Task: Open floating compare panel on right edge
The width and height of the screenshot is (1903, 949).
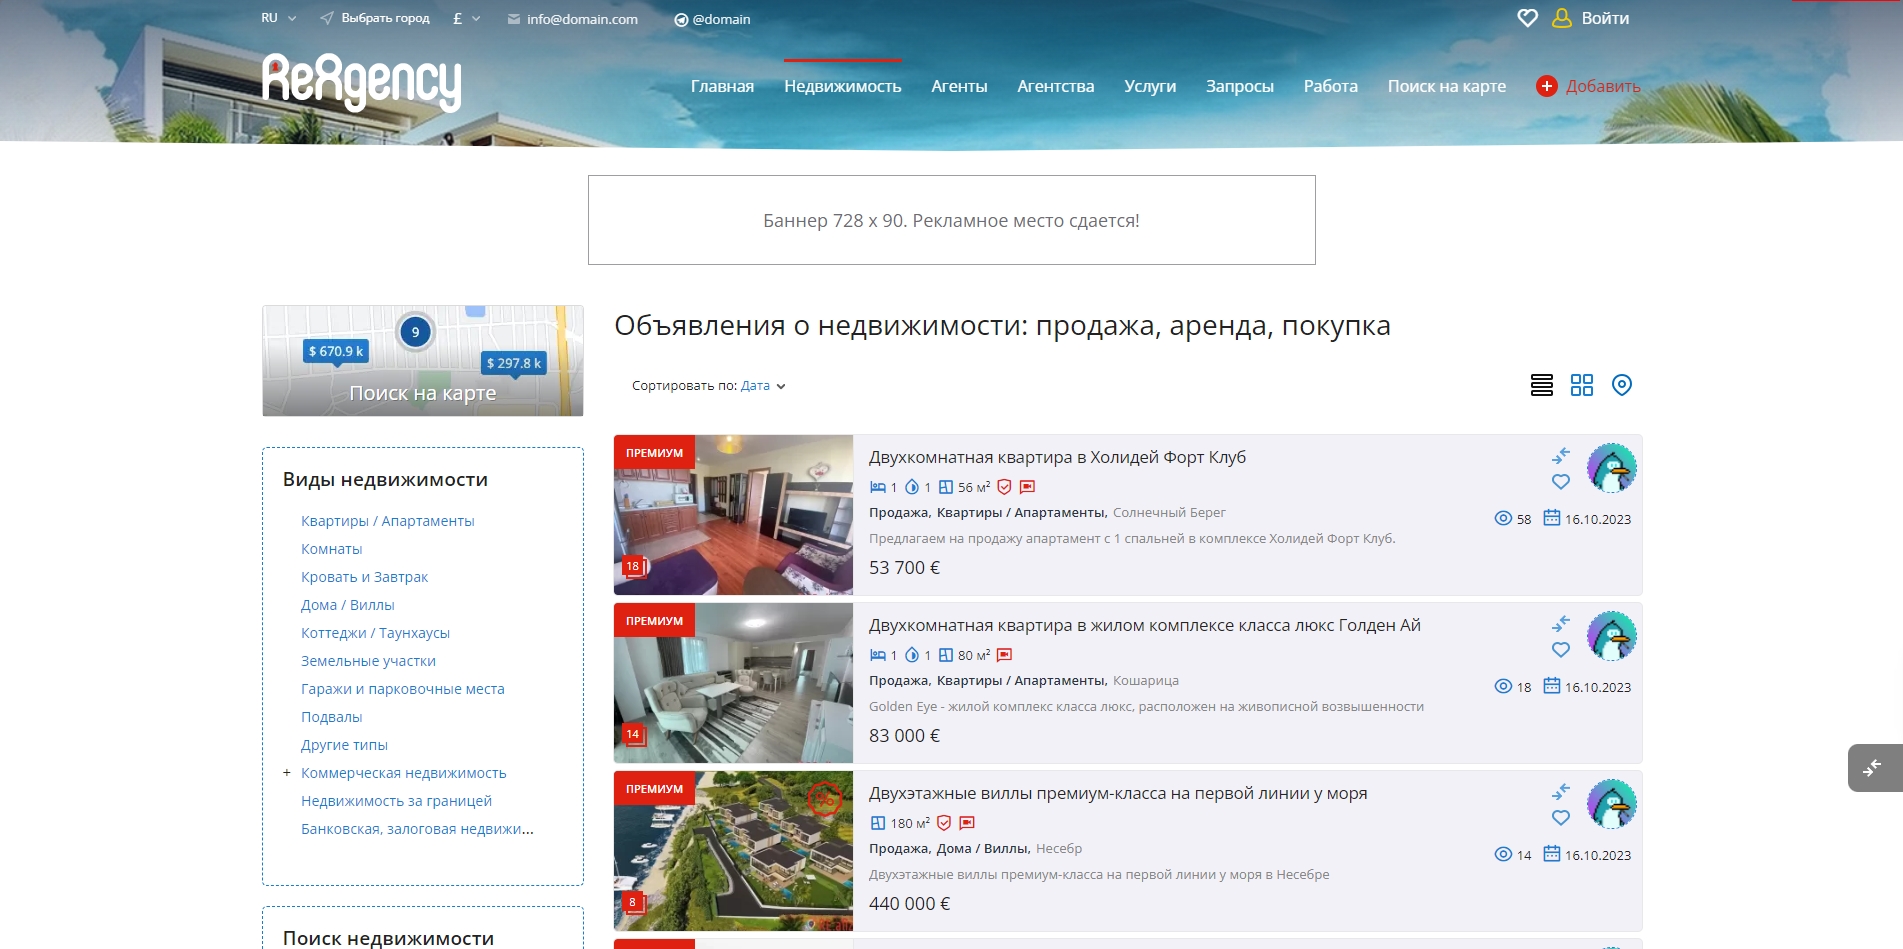Action: 1873,768
